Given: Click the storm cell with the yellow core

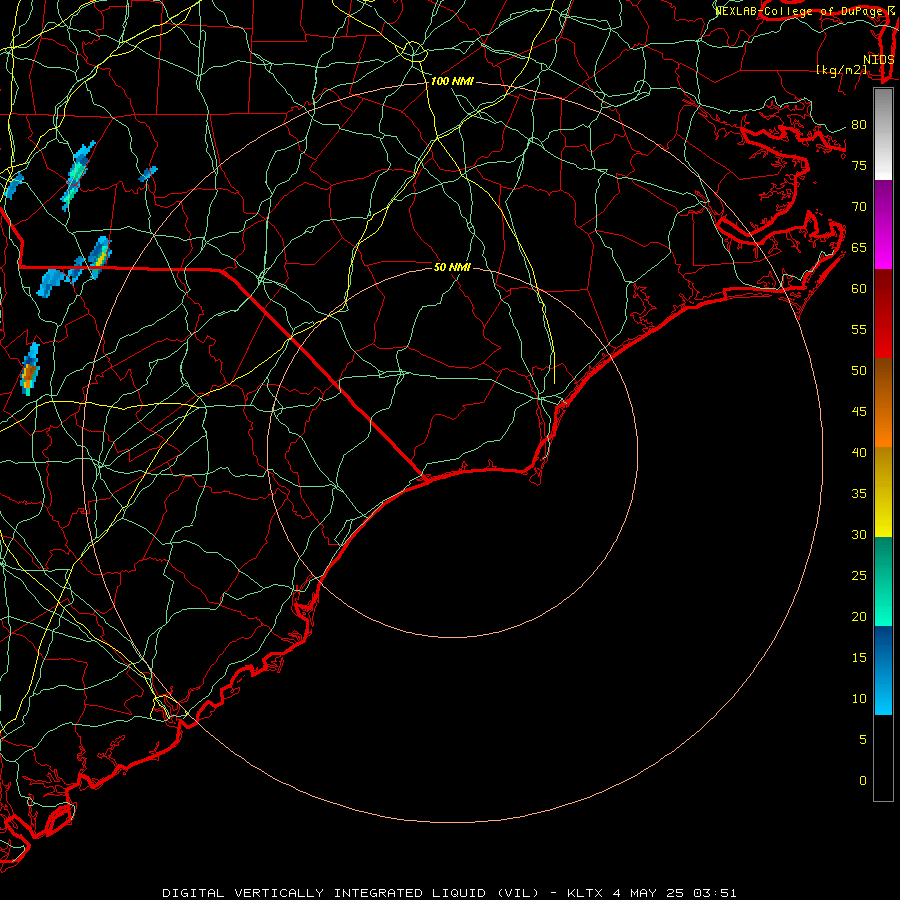Looking at the screenshot, I should 100,257.
